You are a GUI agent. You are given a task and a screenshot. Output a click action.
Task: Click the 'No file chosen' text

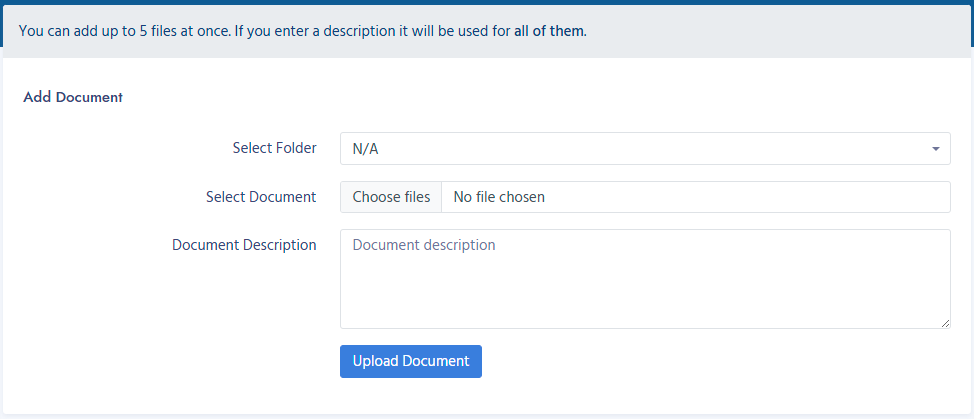(499, 197)
